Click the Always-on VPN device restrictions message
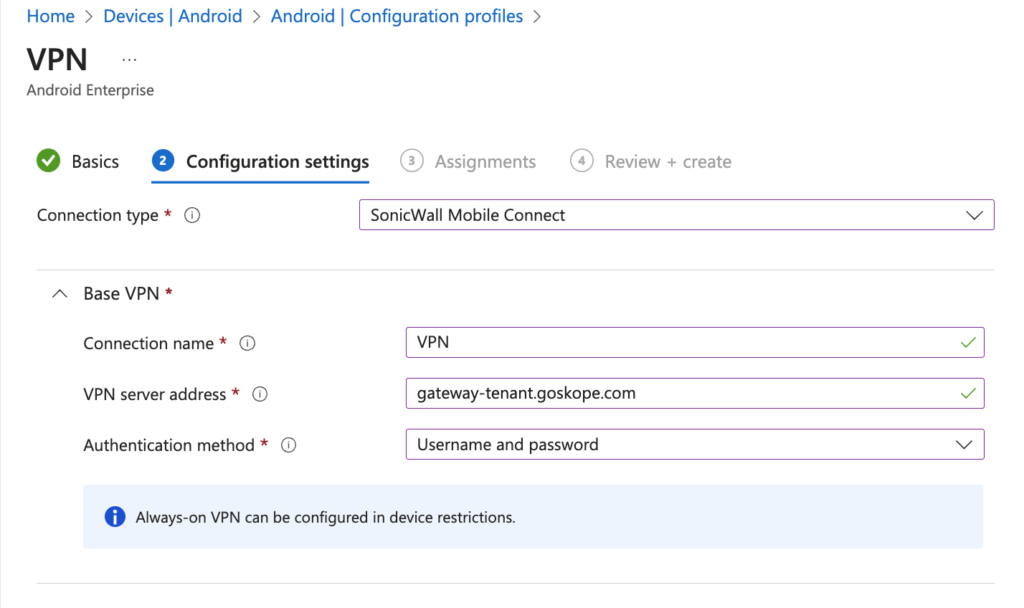1024x608 pixels. pyautogui.click(x=325, y=517)
